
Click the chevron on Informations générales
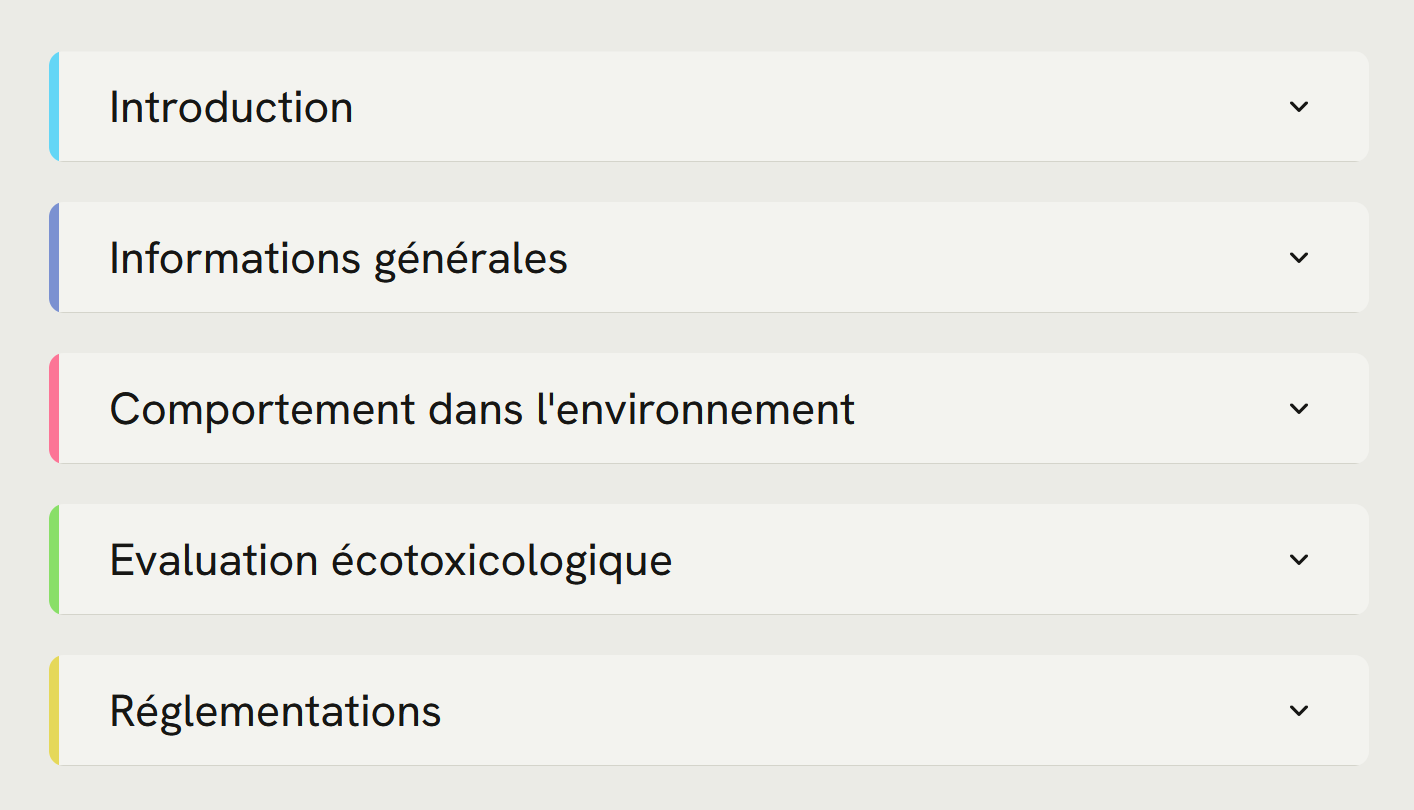point(1298,257)
